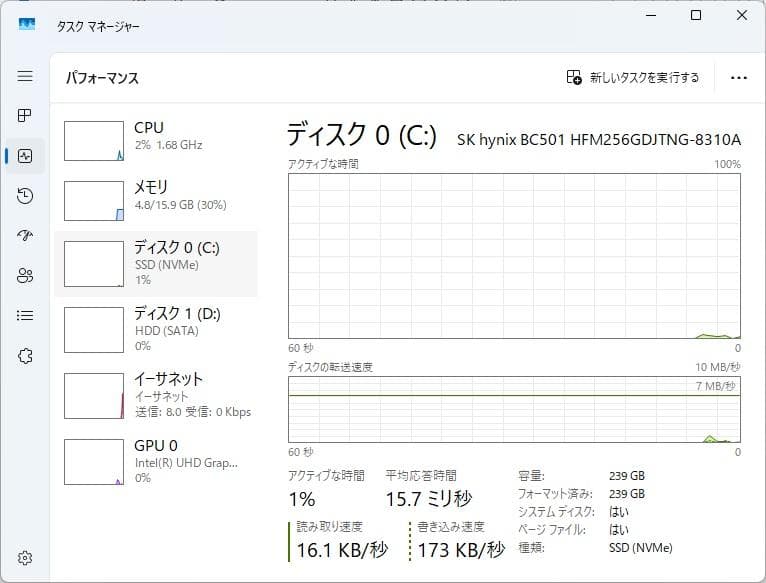Click the 10 MB/秒 scale label
The width and height of the screenshot is (766, 583).
[x=718, y=367]
